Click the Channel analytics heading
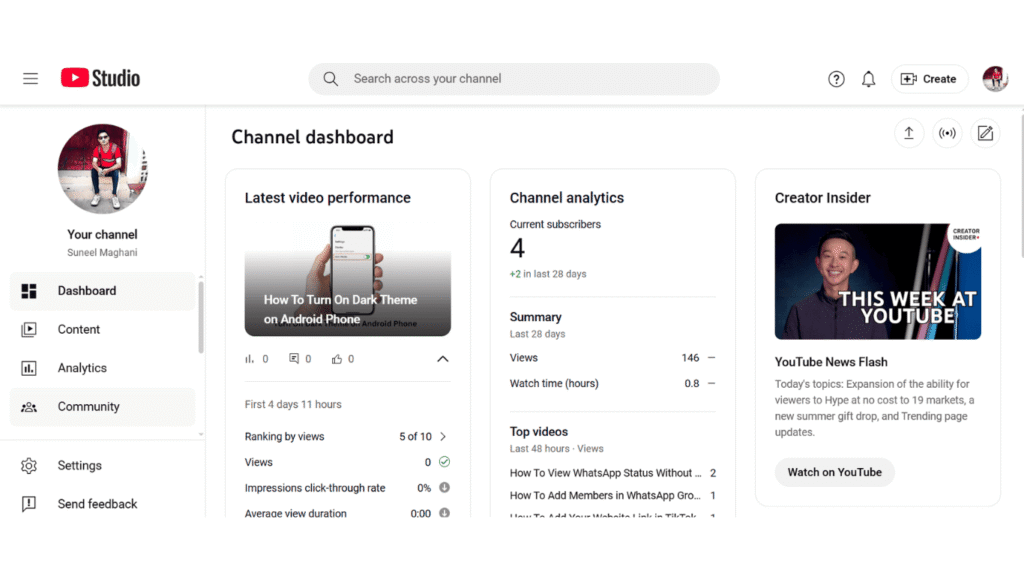Image resolution: width=1024 pixels, height=576 pixels. (567, 198)
